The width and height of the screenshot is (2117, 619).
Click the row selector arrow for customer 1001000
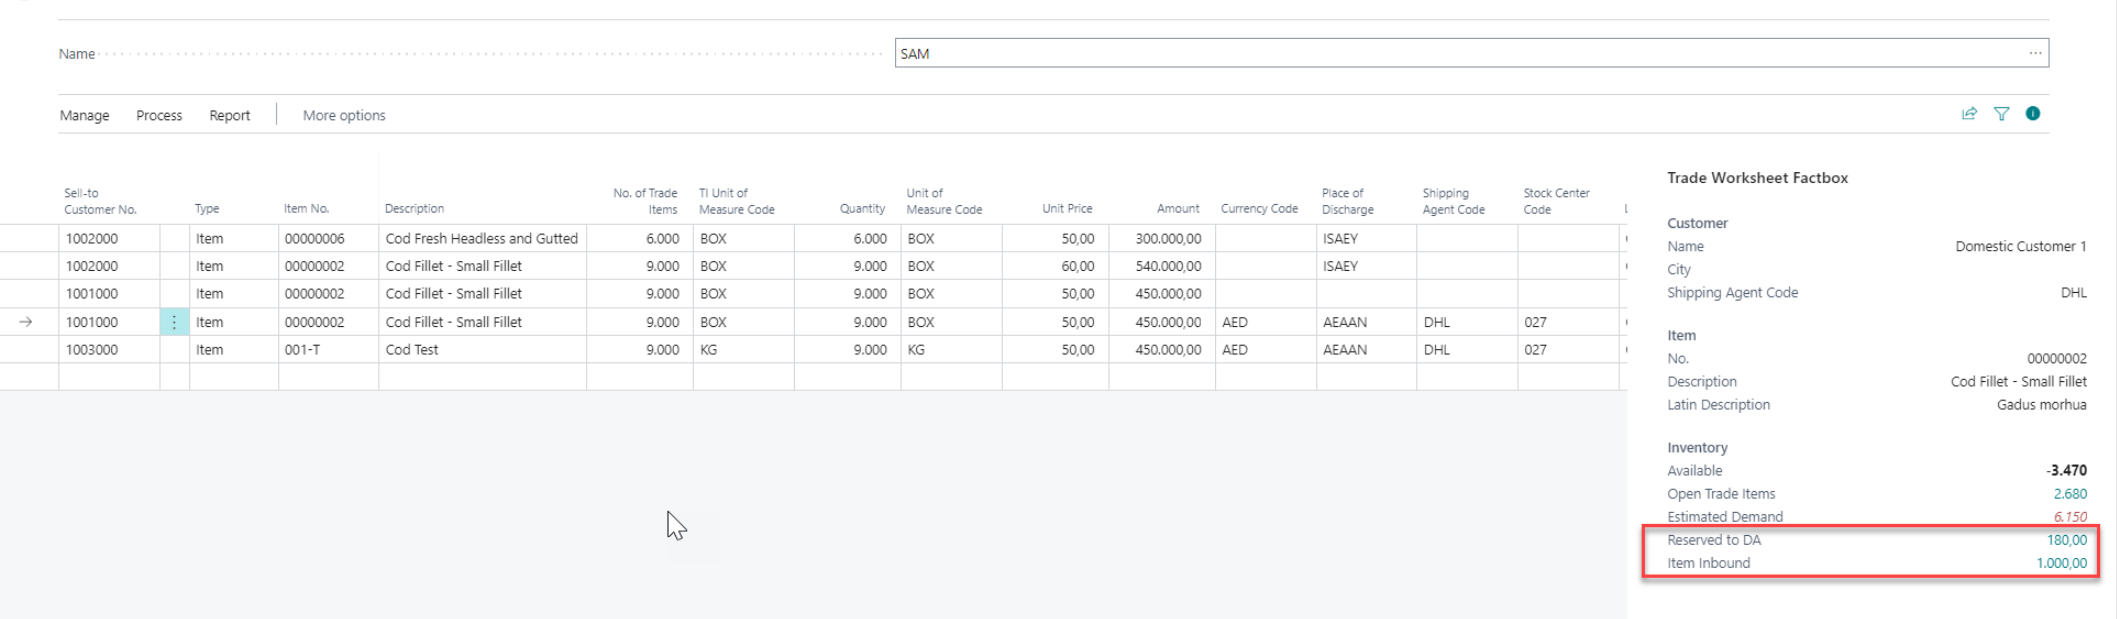coord(26,322)
